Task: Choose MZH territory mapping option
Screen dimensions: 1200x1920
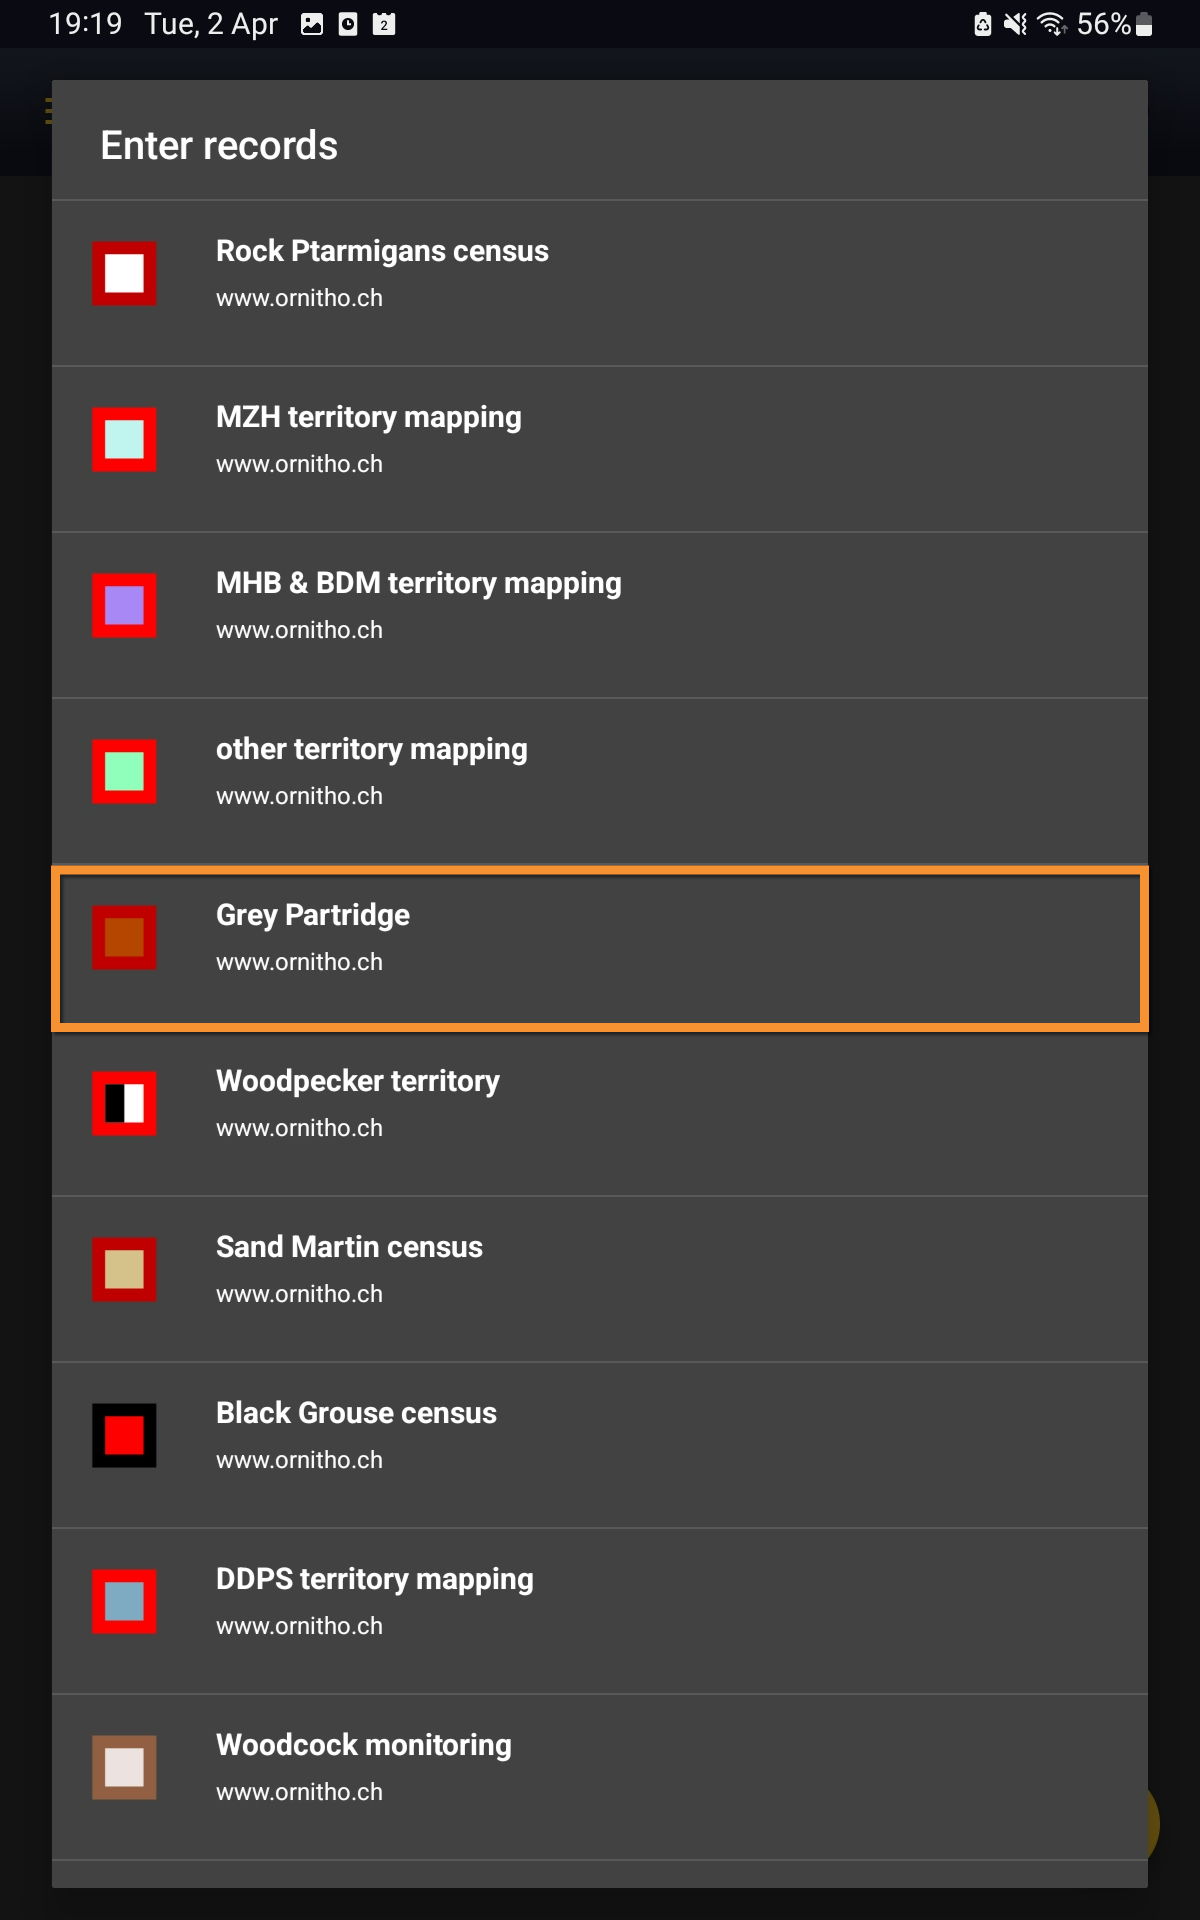Action: coord(600,439)
